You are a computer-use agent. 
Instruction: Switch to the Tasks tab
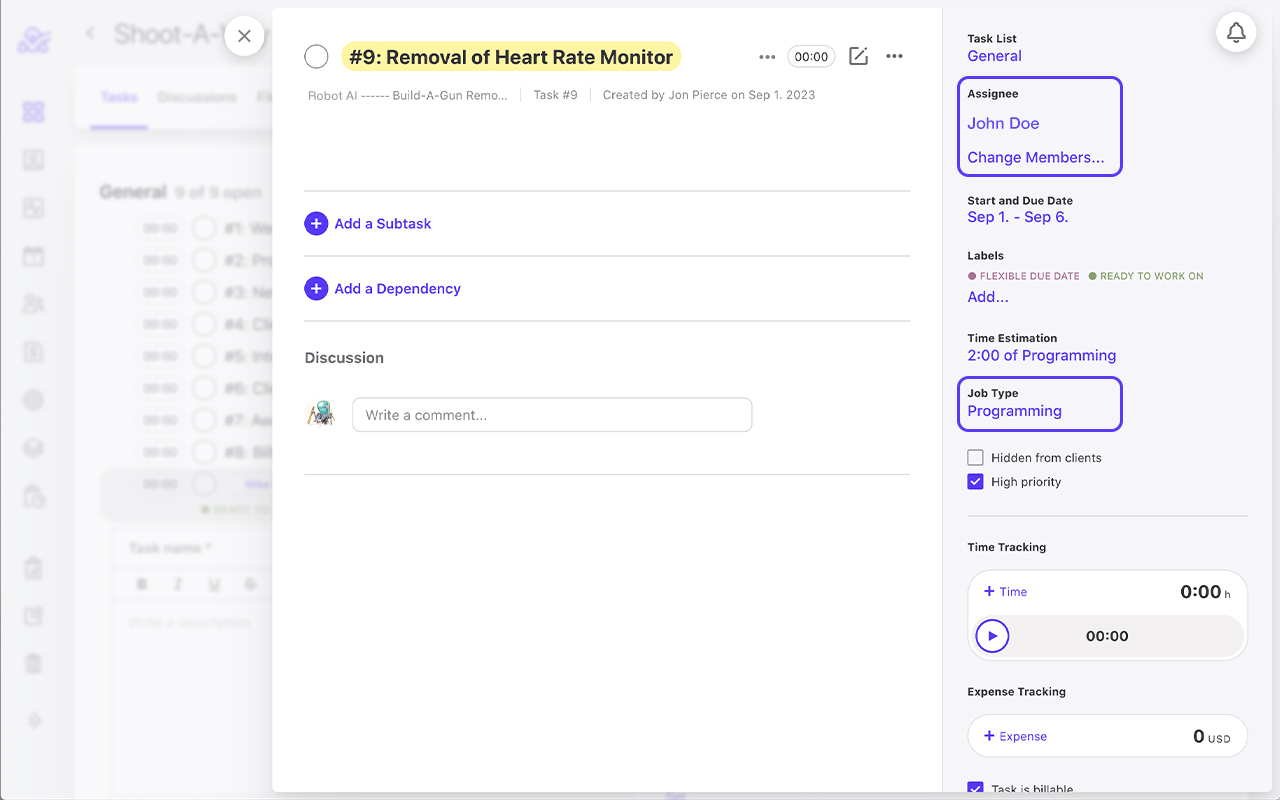(x=119, y=97)
